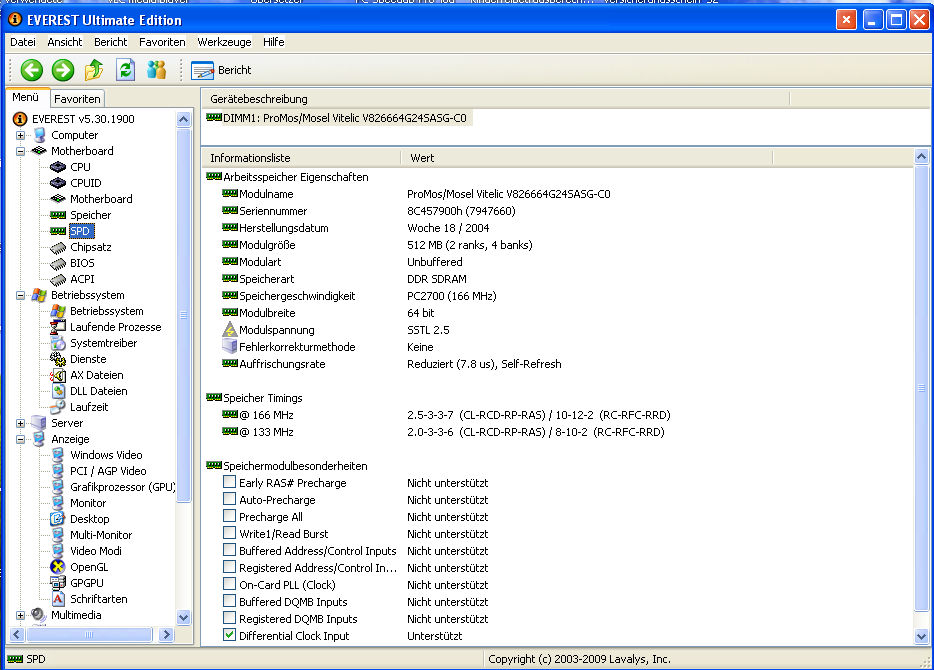Go forward with the green right arrow
934x670 pixels.
pos(63,70)
